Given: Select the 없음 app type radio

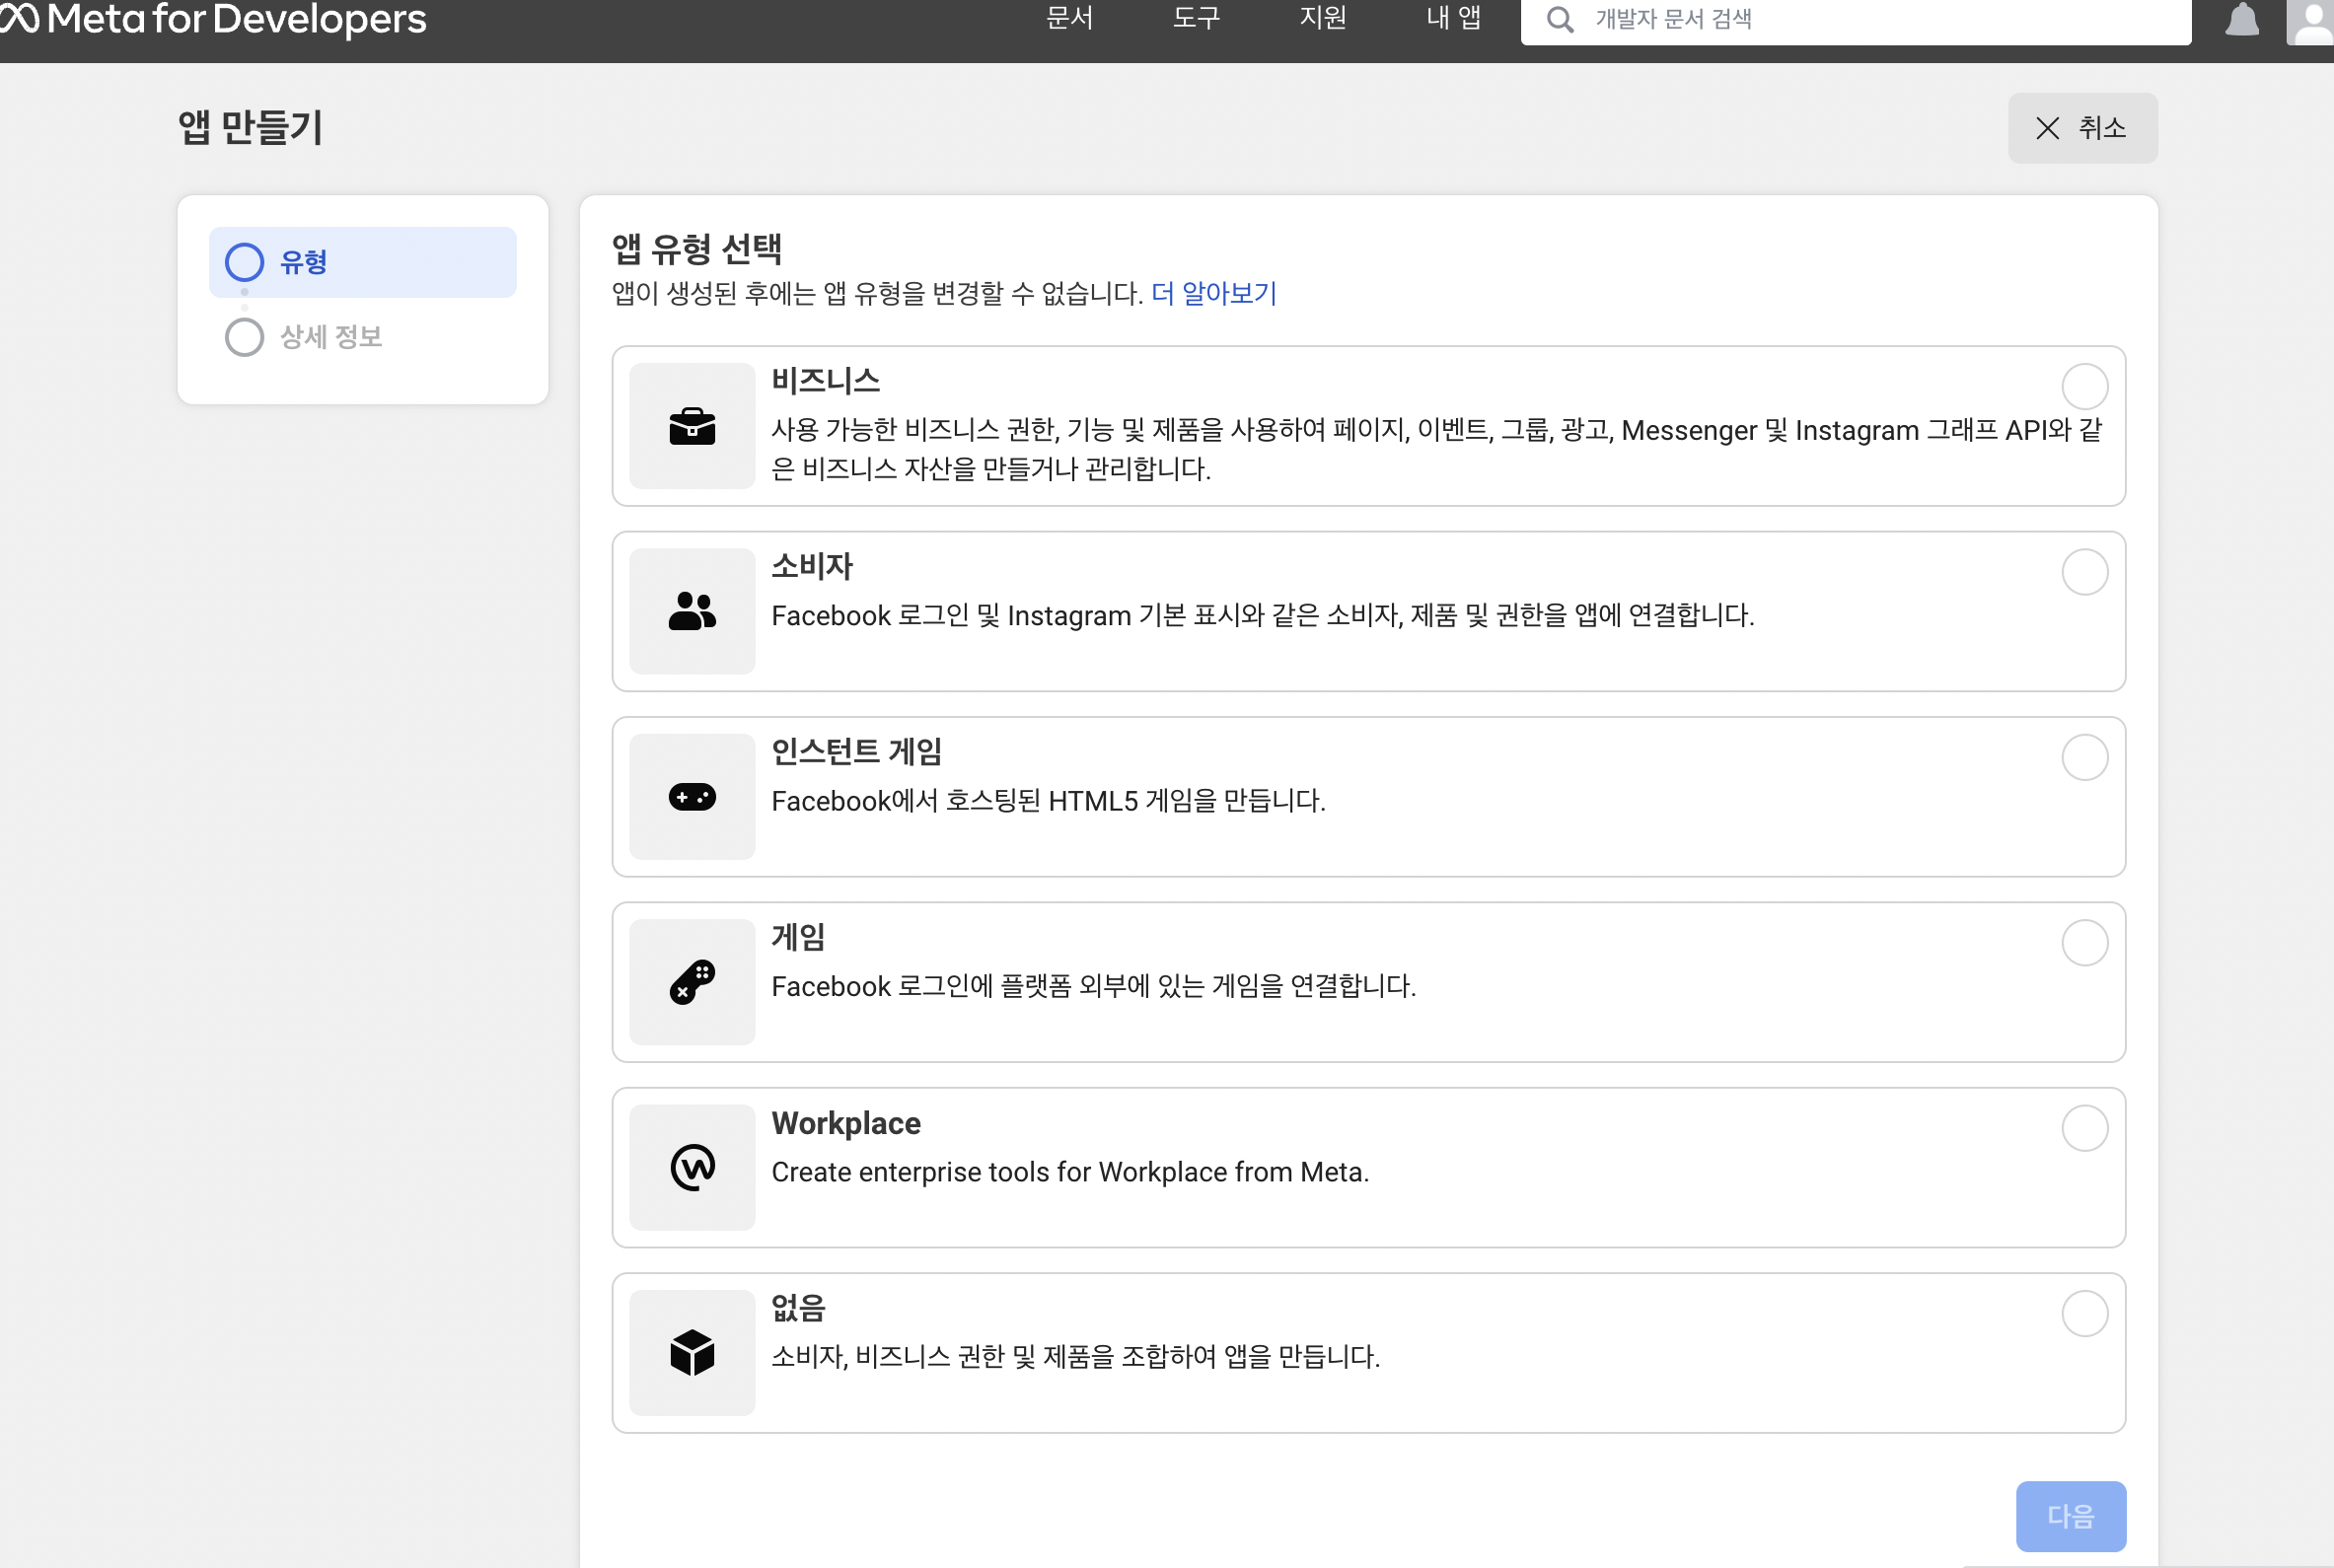Looking at the screenshot, I should click(2084, 1313).
